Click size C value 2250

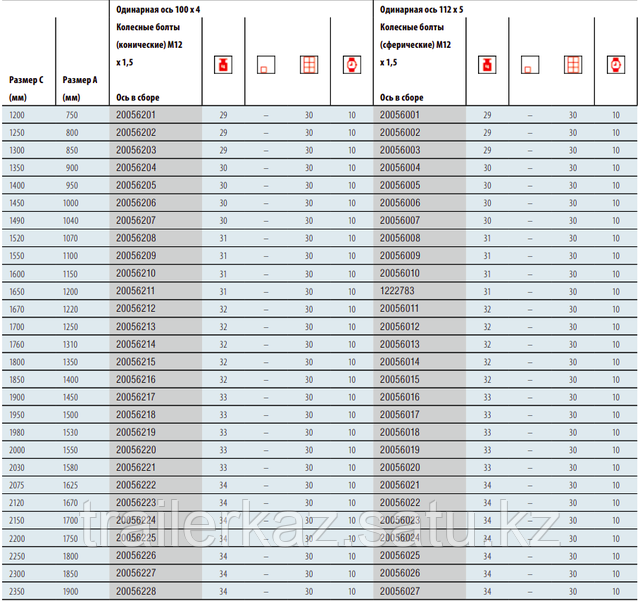point(17,556)
